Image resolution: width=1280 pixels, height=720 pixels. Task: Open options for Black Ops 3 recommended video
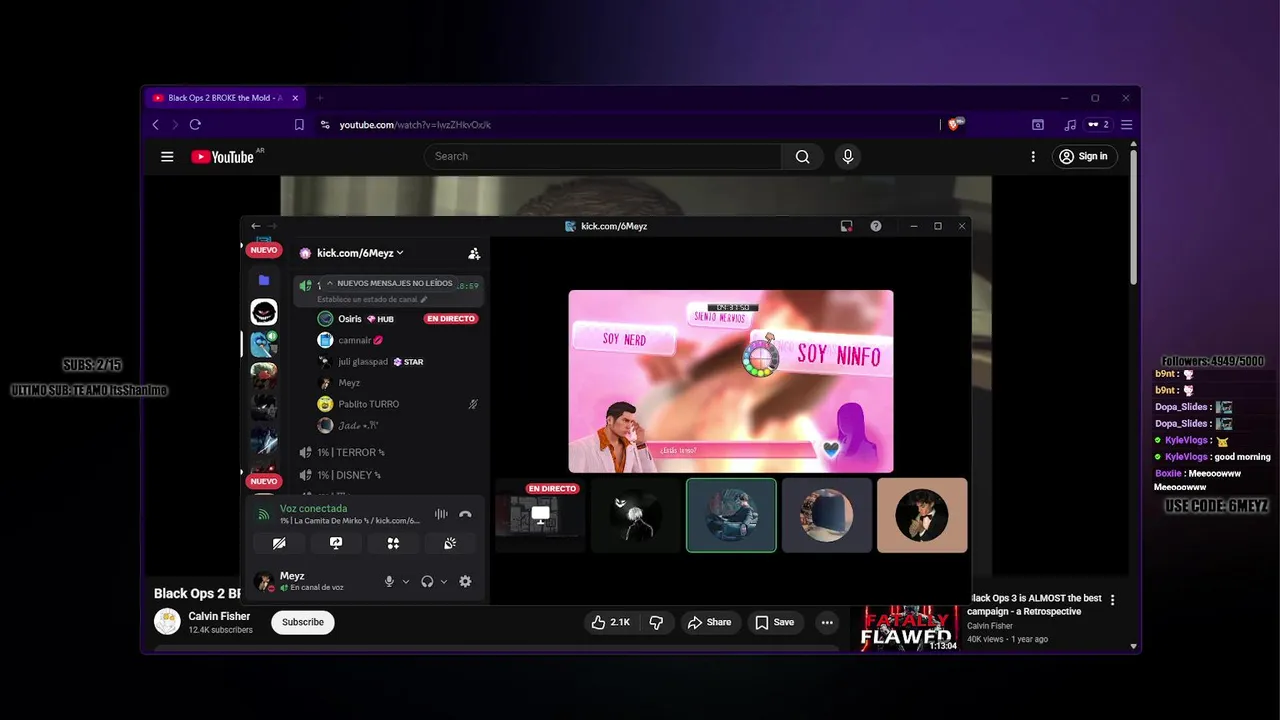tap(1112, 600)
